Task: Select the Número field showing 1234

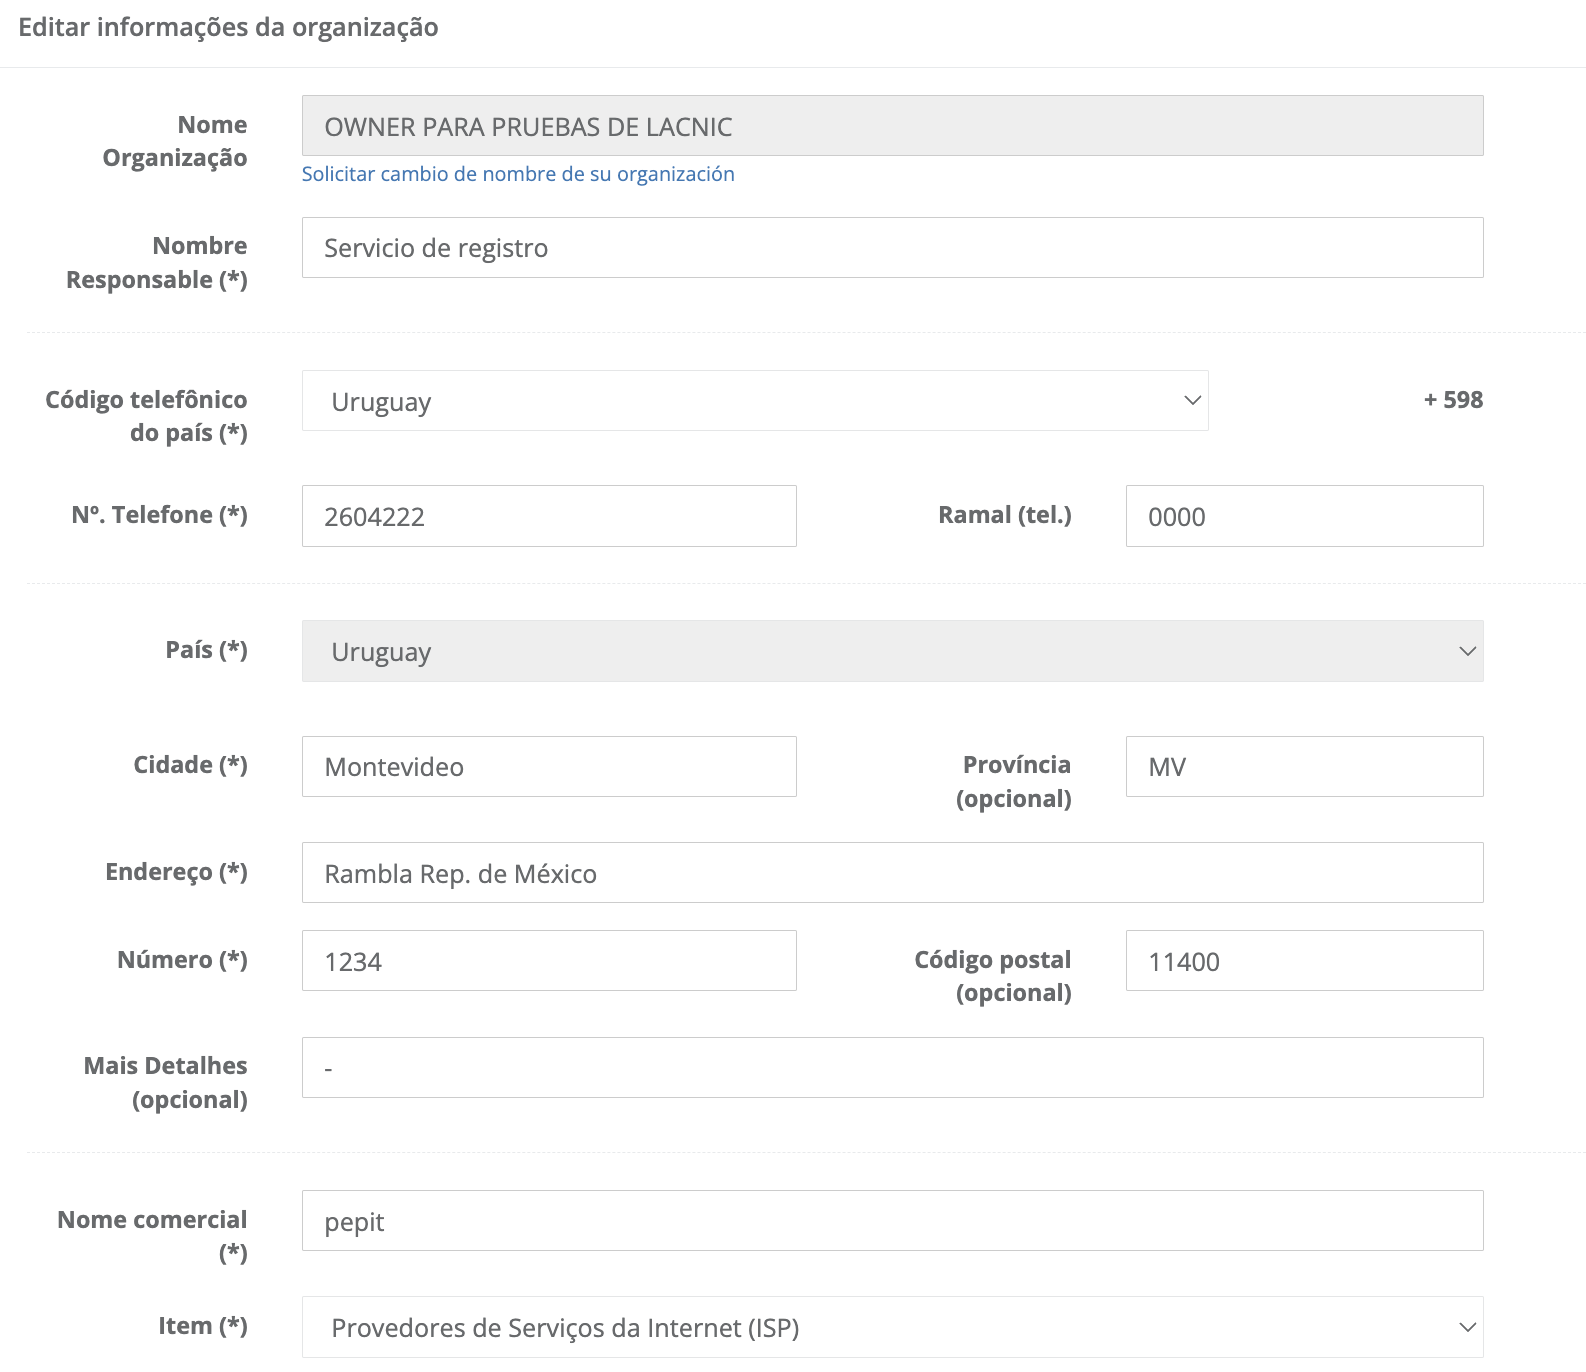Action: pos(548,961)
